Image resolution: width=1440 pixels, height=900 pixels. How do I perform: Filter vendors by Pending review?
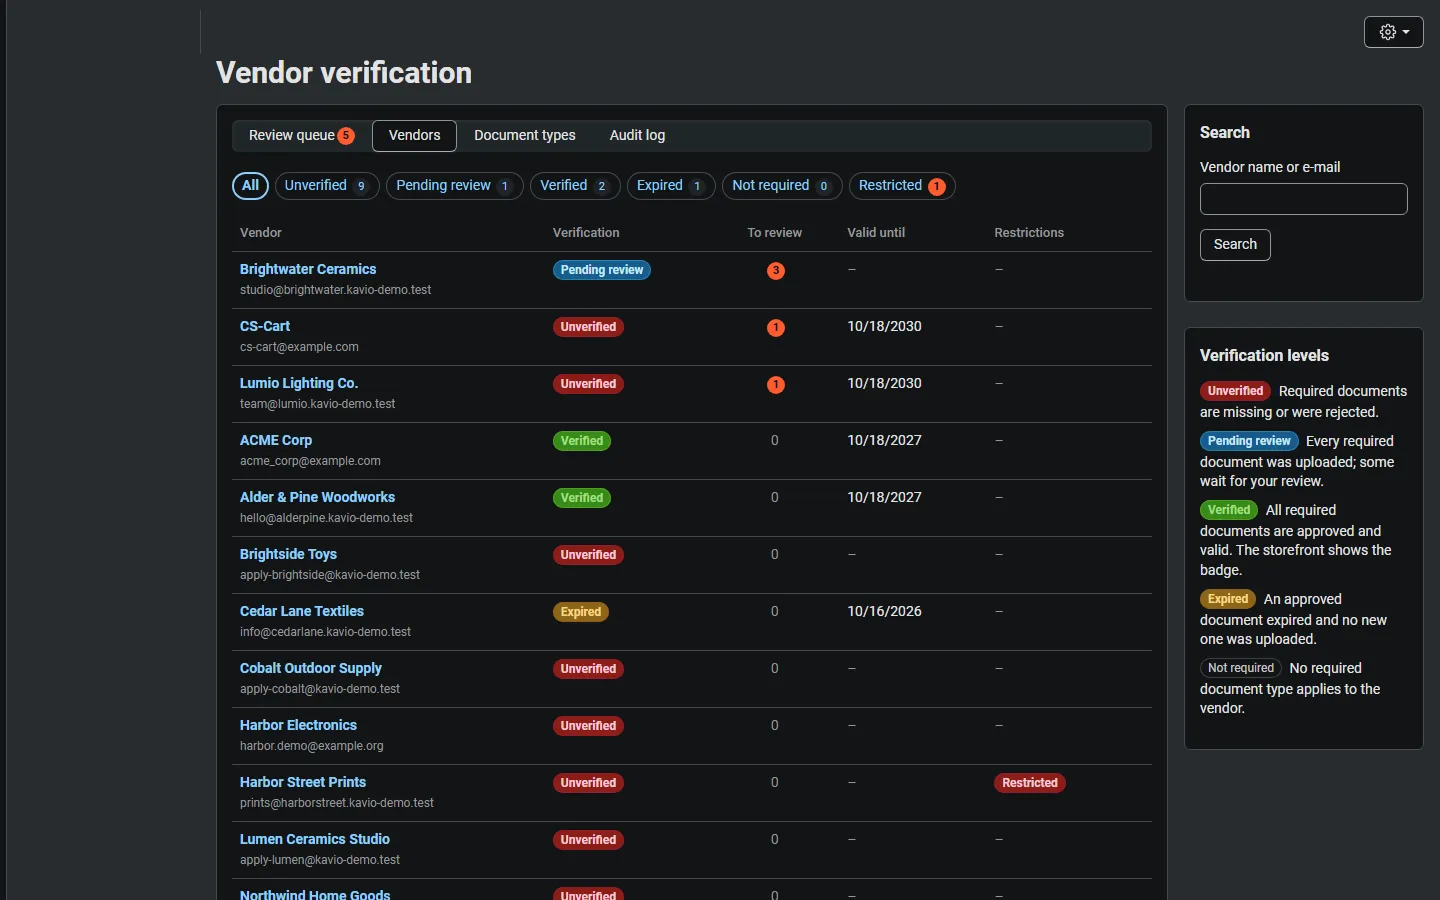point(454,186)
